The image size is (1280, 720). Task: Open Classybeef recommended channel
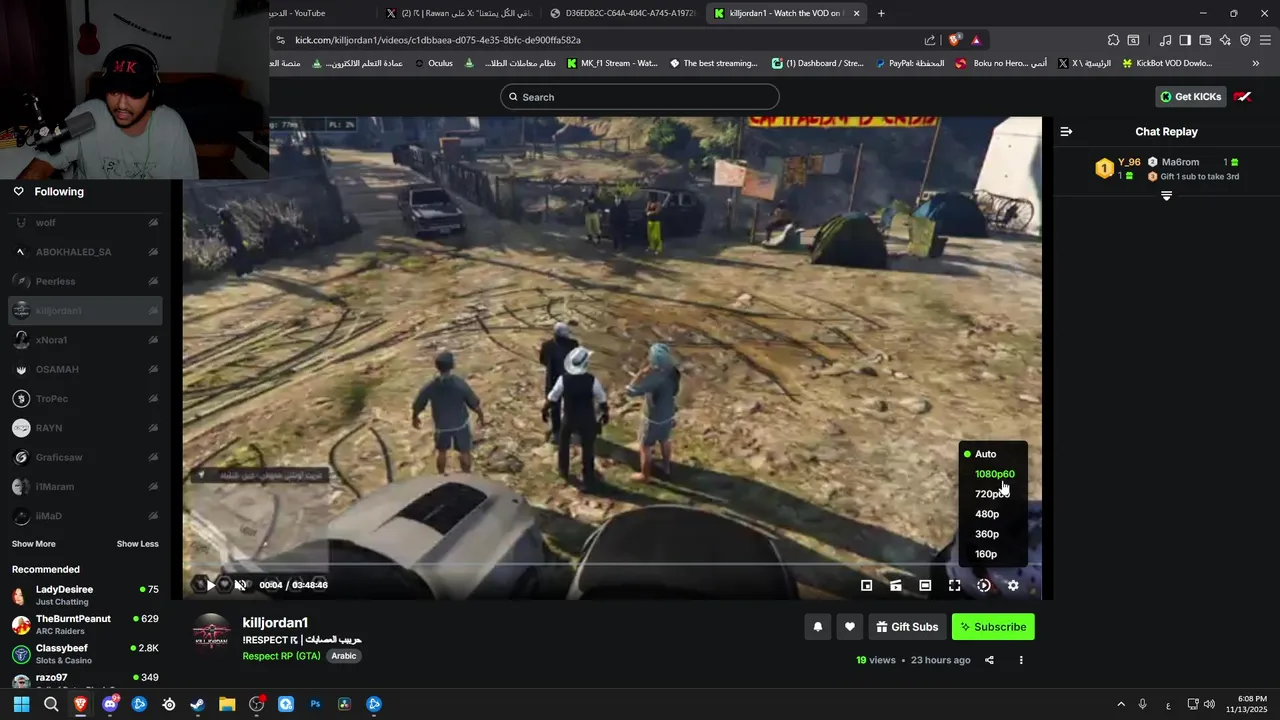pyautogui.click(x=85, y=654)
